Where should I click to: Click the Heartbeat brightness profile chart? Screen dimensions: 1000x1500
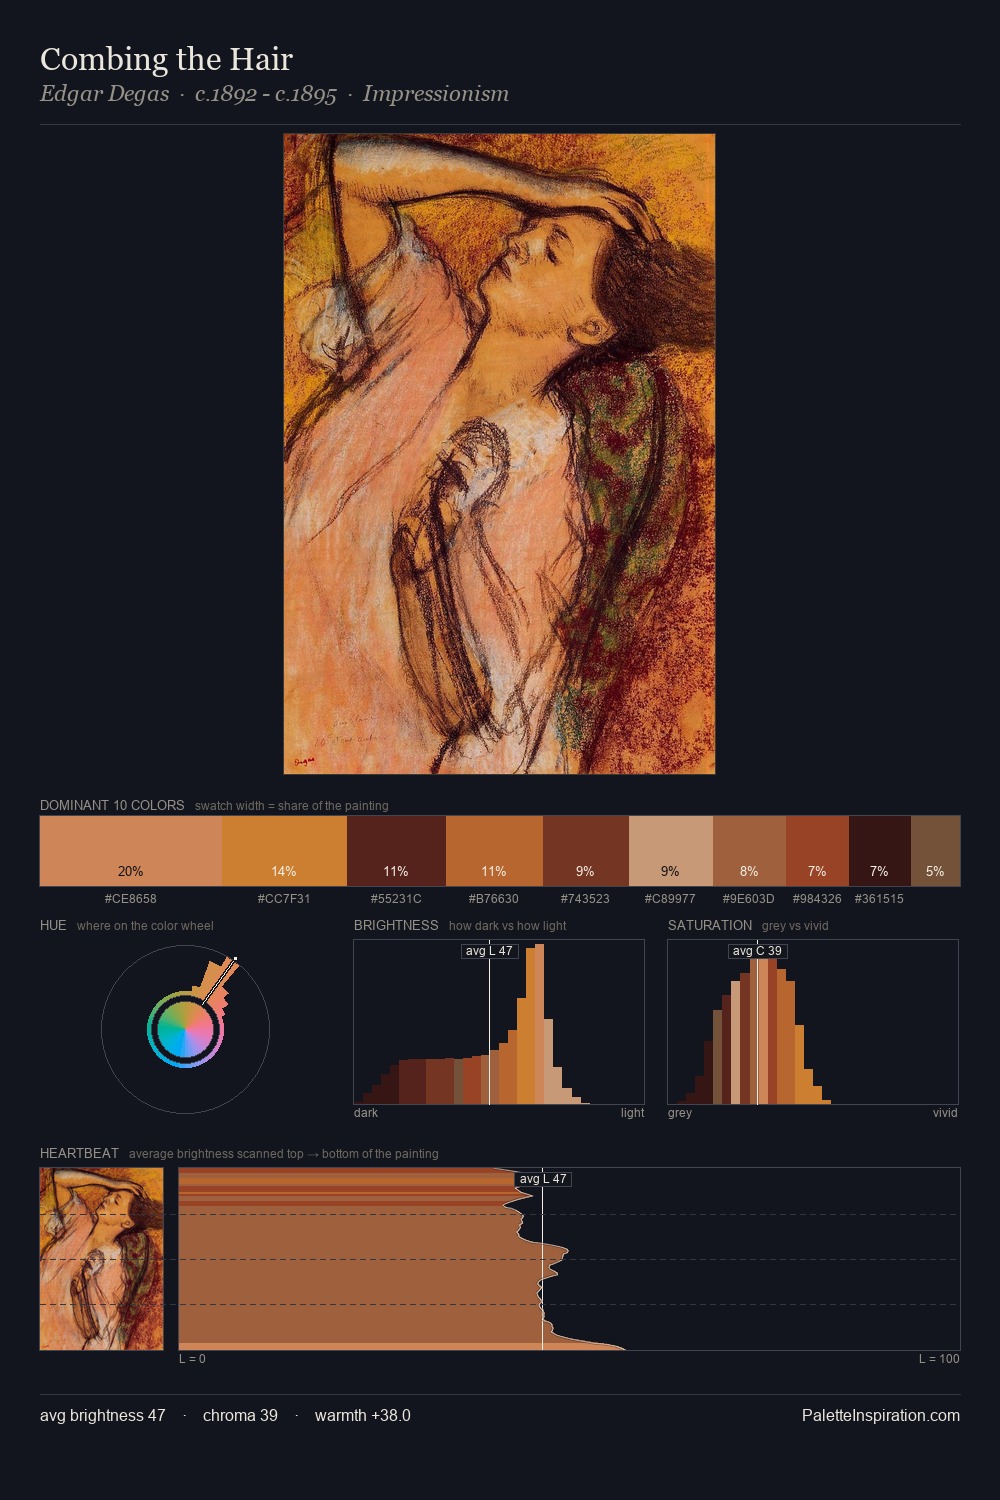point(569,1259)
